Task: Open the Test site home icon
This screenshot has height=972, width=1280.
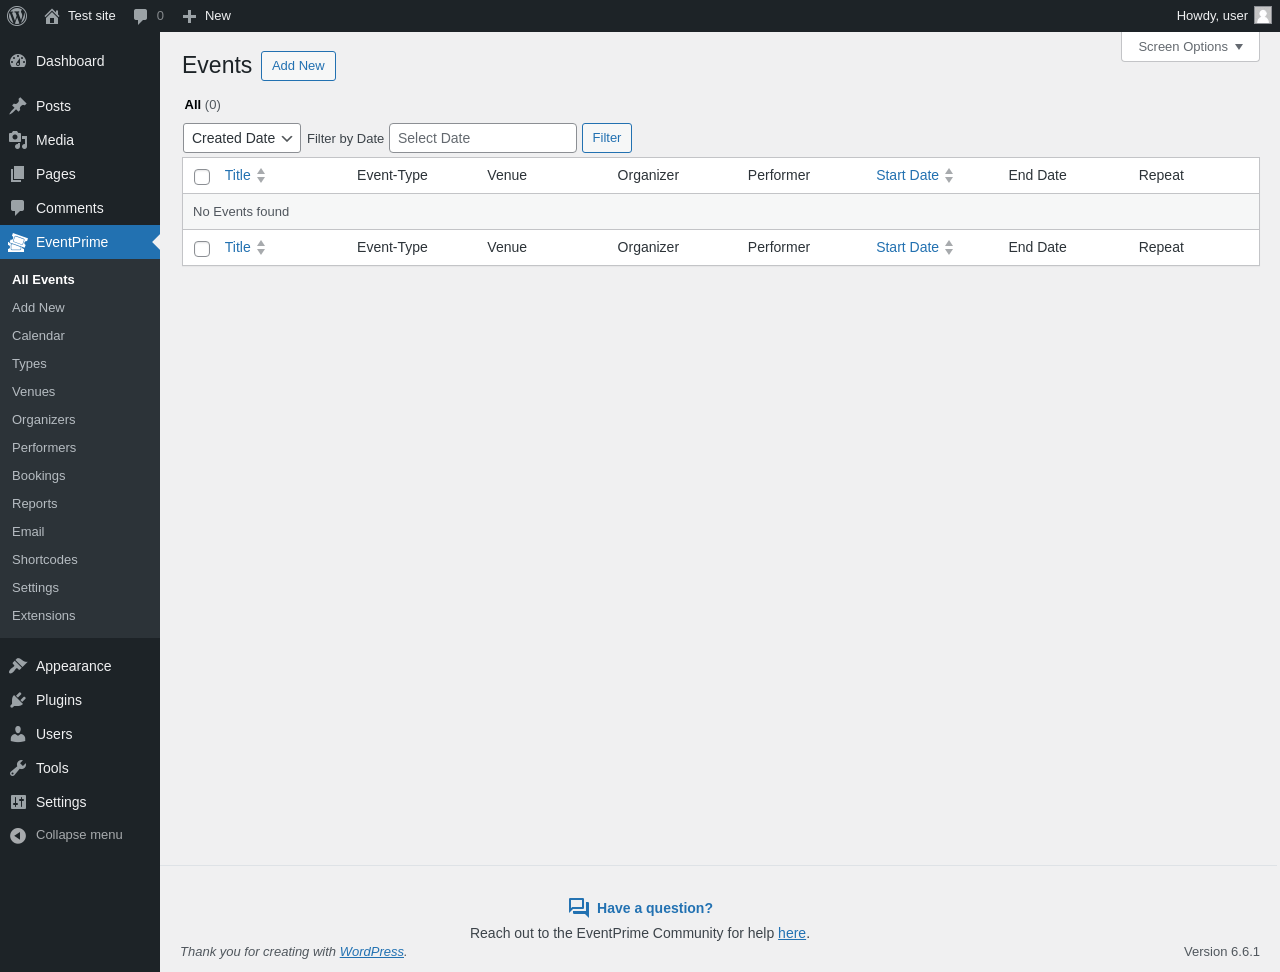Action: point(52,16)
